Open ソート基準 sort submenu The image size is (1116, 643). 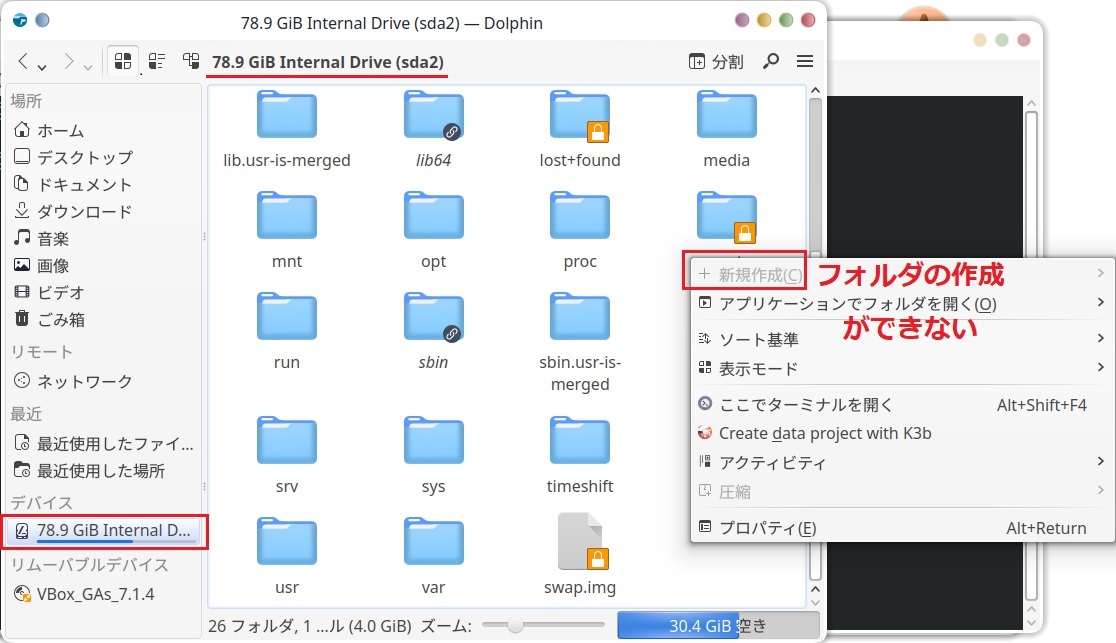point(902,340)
